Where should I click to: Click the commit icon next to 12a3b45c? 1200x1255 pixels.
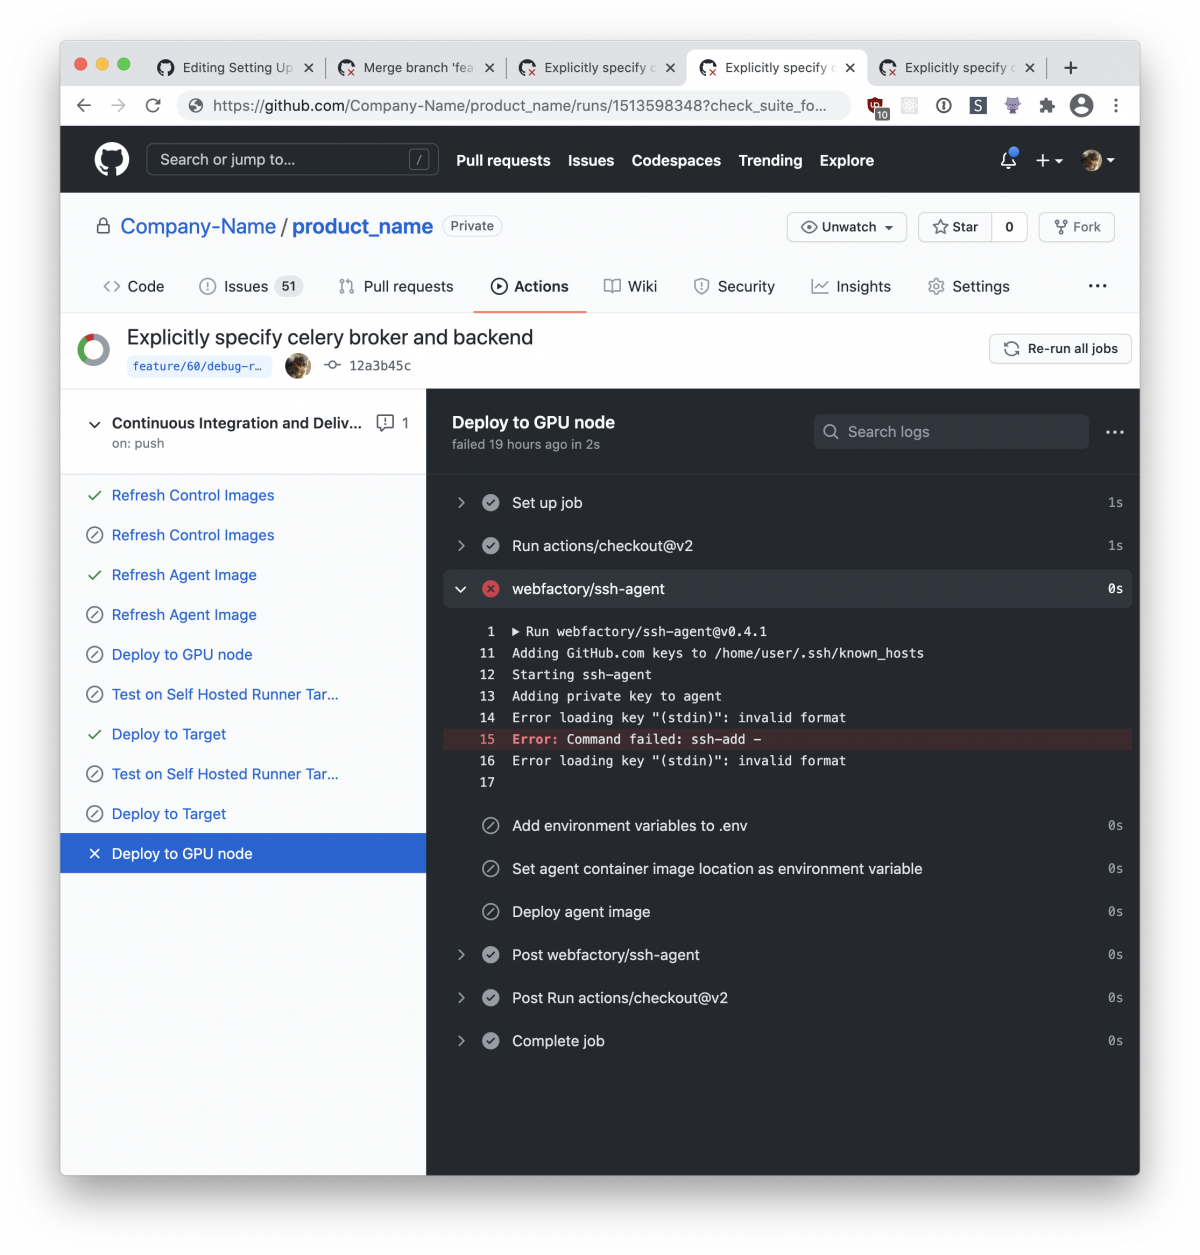(332, 365)
